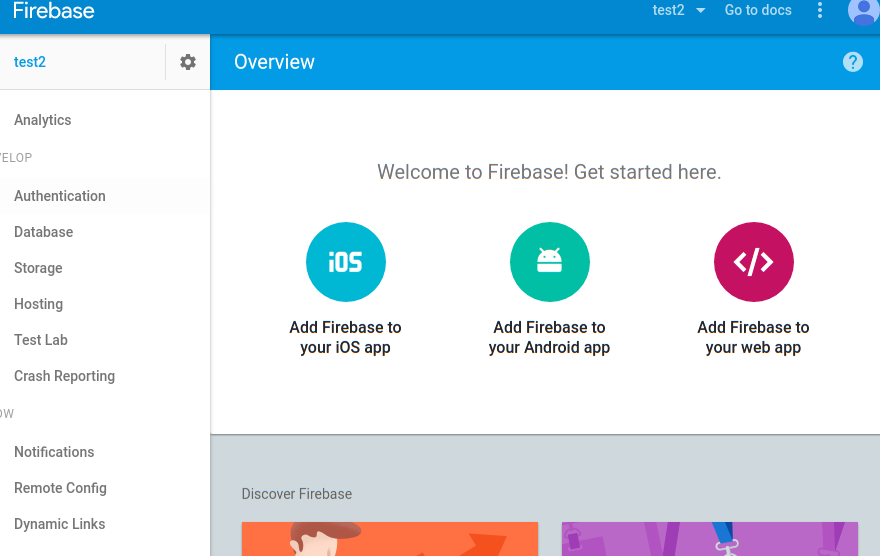Click Add Firebase to your iOS app
The image size is (880, 556).
coord(345,337)
